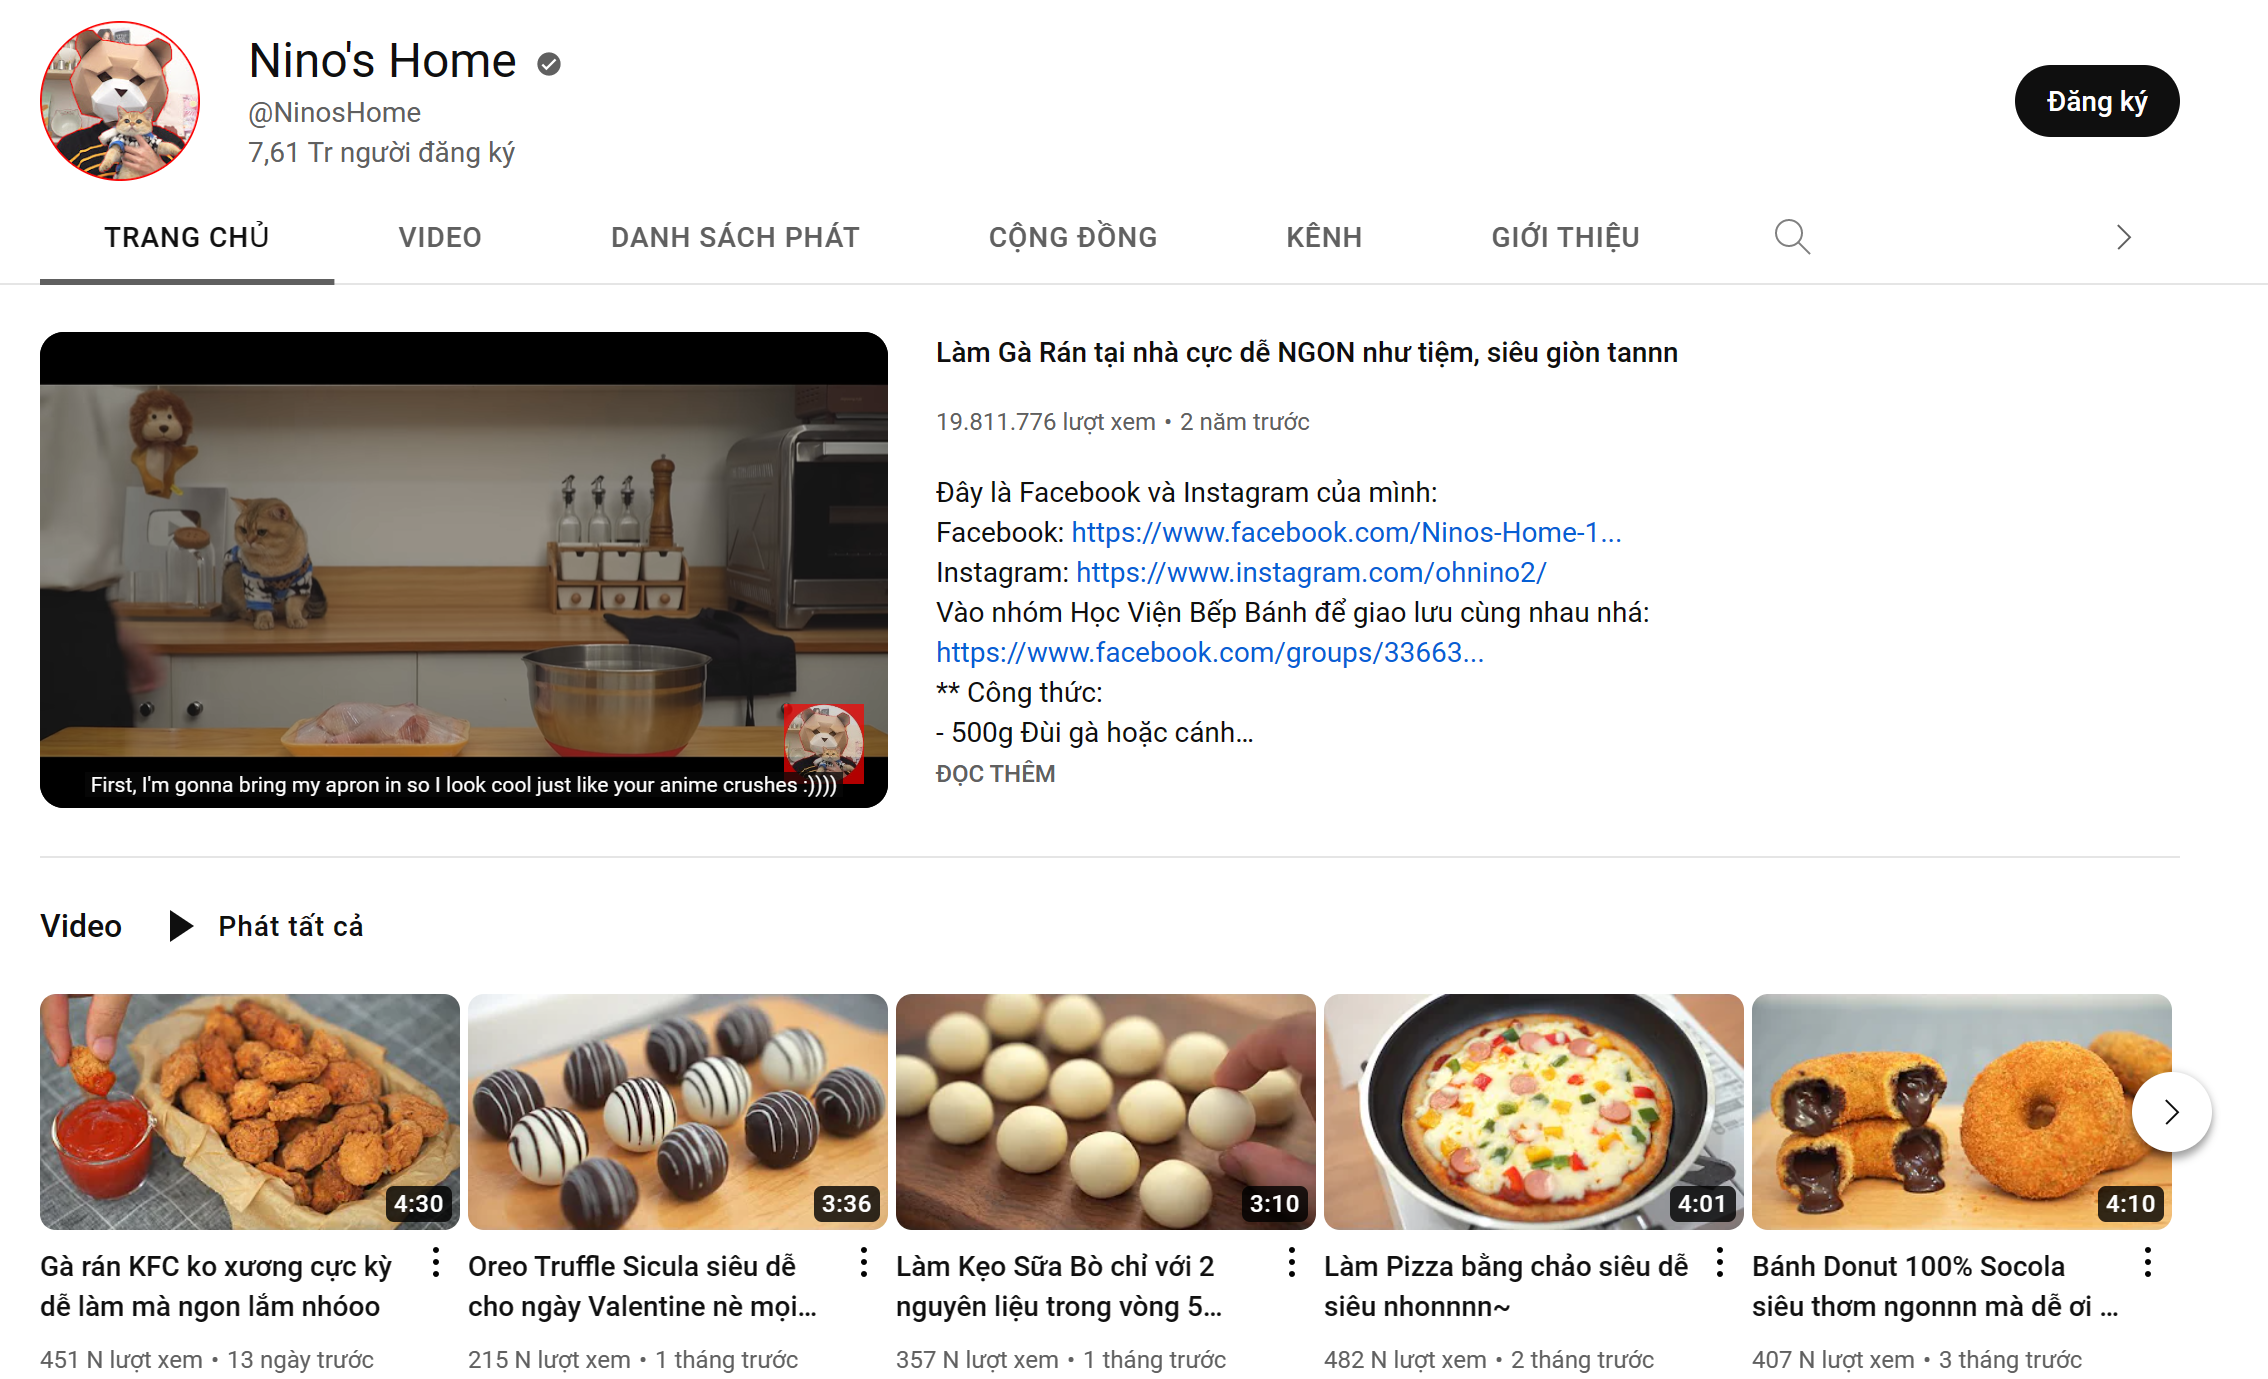Open the CỘNG ĐỒNG tab
Image resolution: width=2268 pixels, height=1379 pixels.
[1073, 237]
